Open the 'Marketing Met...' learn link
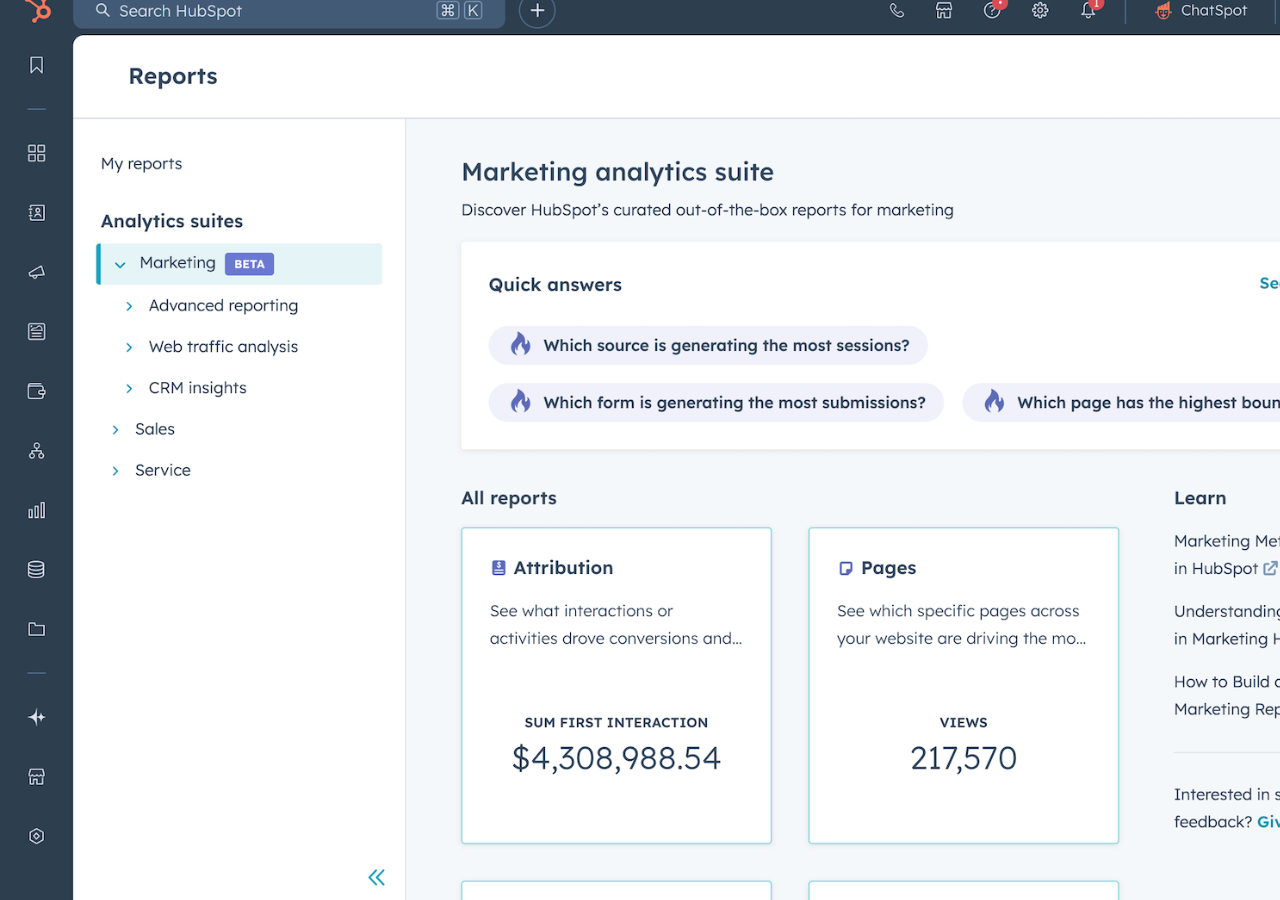This screenshot has width=1280, height=900. pos(1227,554)
